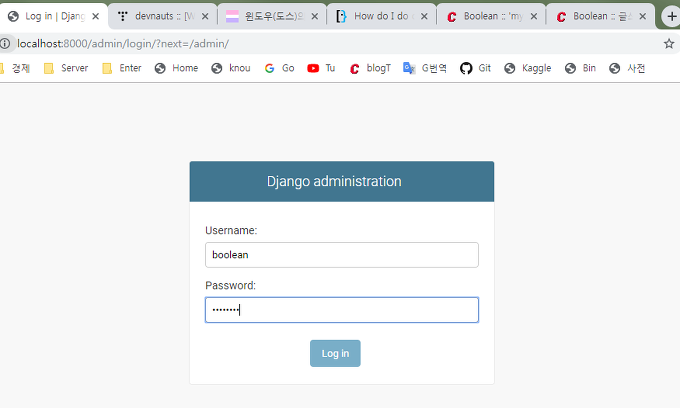The width and height of the screenshot is (680, 408).
Task: Open the Boolean :: 'my tab
Action: pyautogui.click(x=491, y=16)
